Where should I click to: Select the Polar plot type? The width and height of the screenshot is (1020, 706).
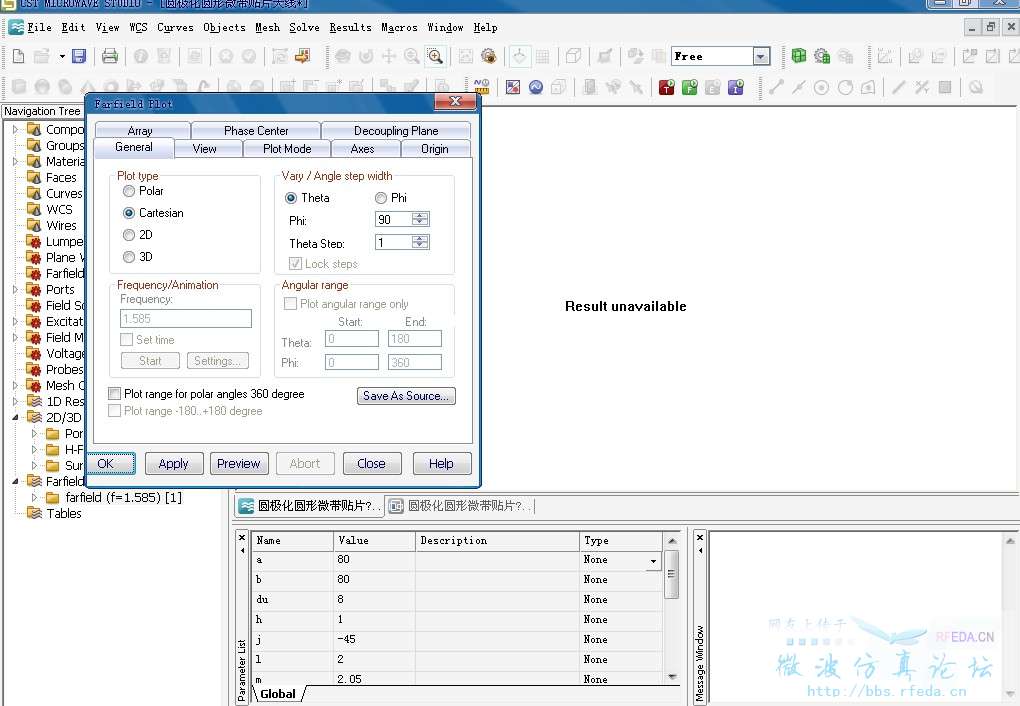pos(129,191)
